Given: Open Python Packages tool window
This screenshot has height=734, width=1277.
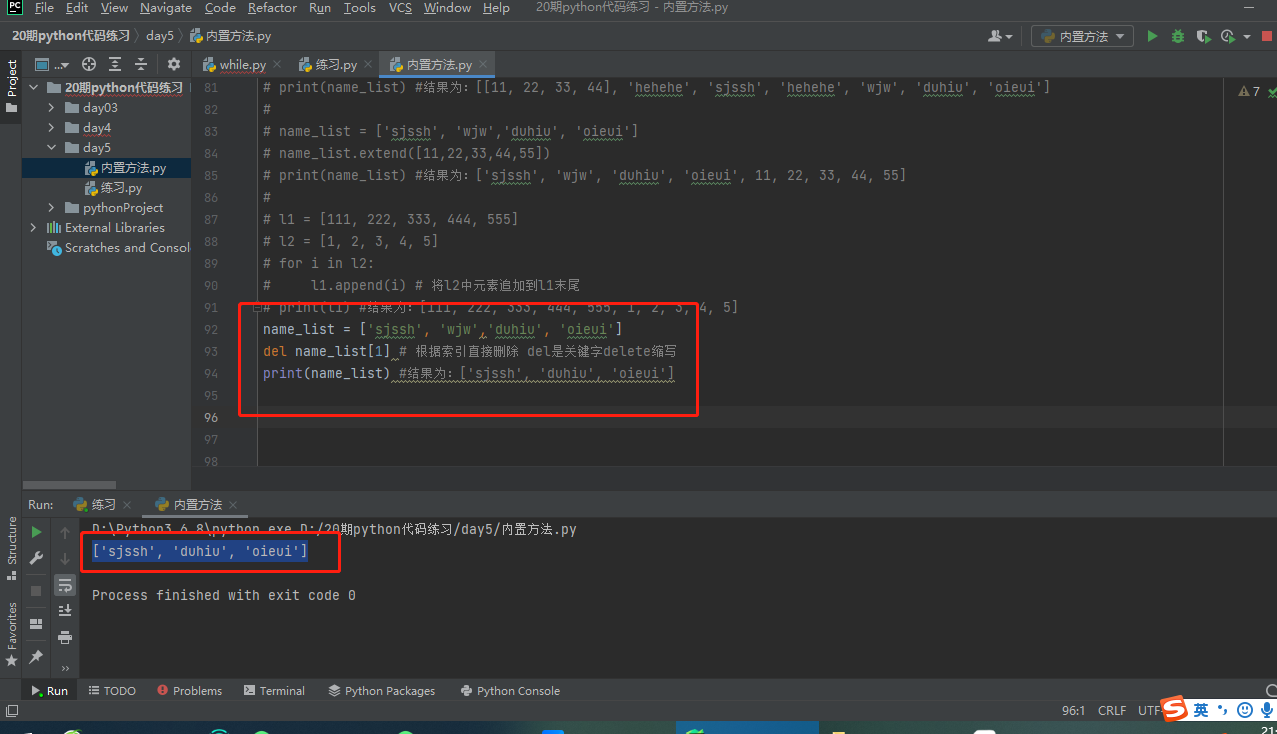Looking at the screenshot, I should pos(381,691).
